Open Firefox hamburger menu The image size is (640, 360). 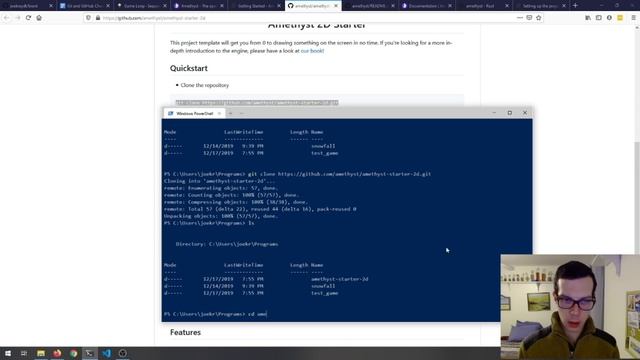click(633, 18)
